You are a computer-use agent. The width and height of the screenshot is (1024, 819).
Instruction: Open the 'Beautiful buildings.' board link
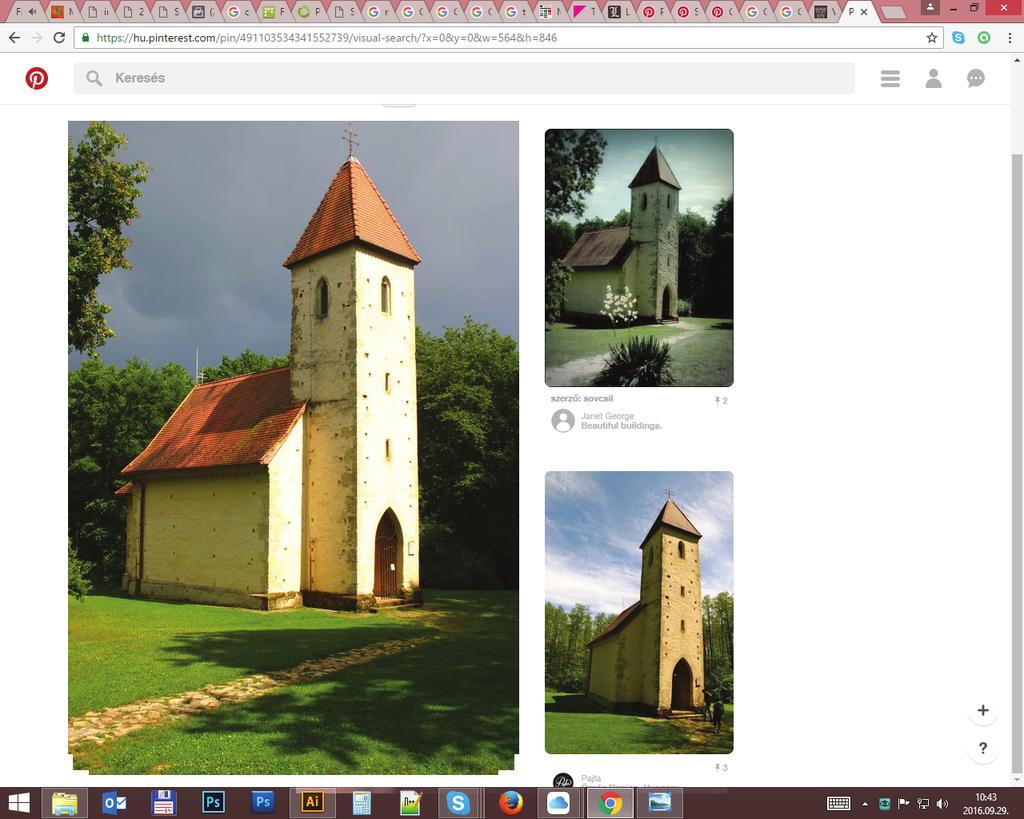click(621, 426)
